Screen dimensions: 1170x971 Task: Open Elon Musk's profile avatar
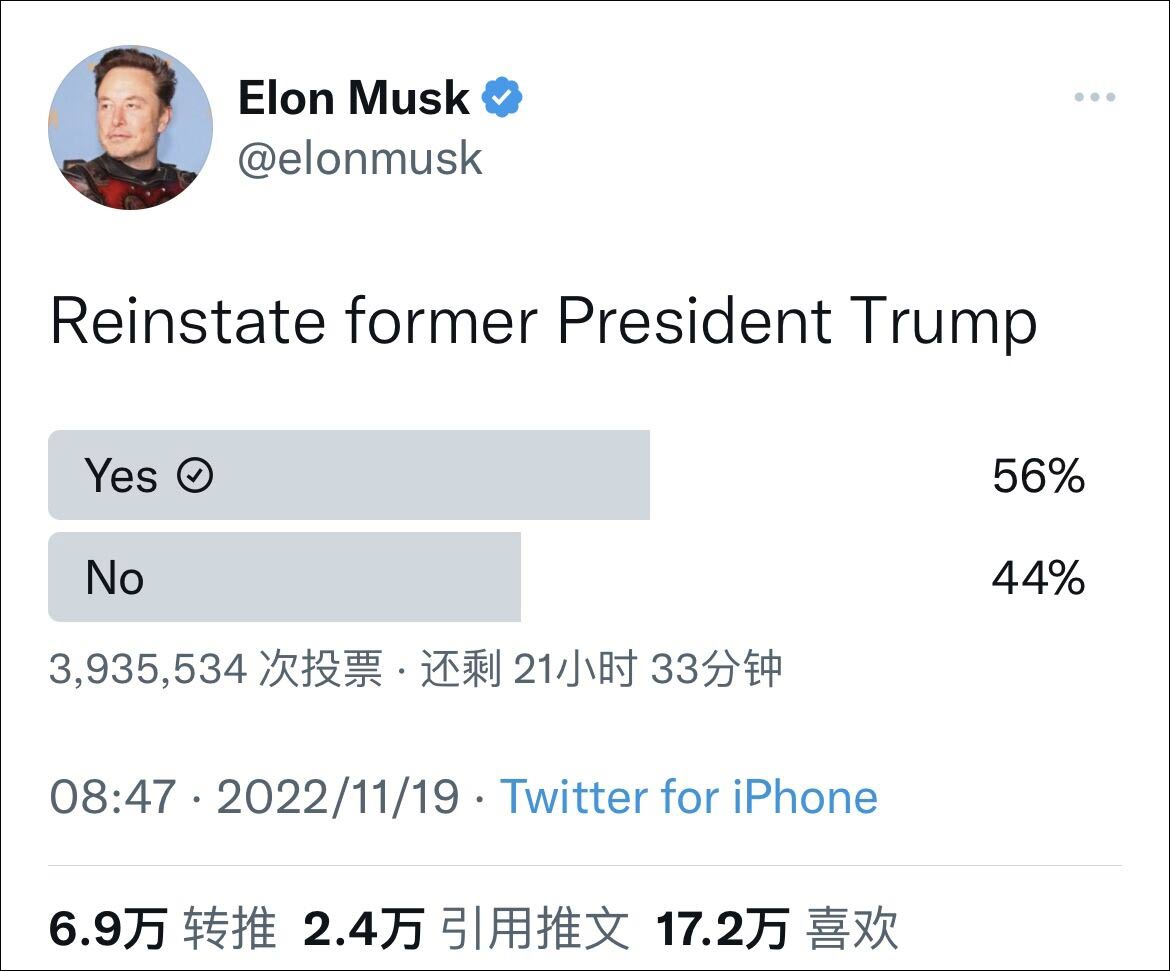(x=131, y=127)
